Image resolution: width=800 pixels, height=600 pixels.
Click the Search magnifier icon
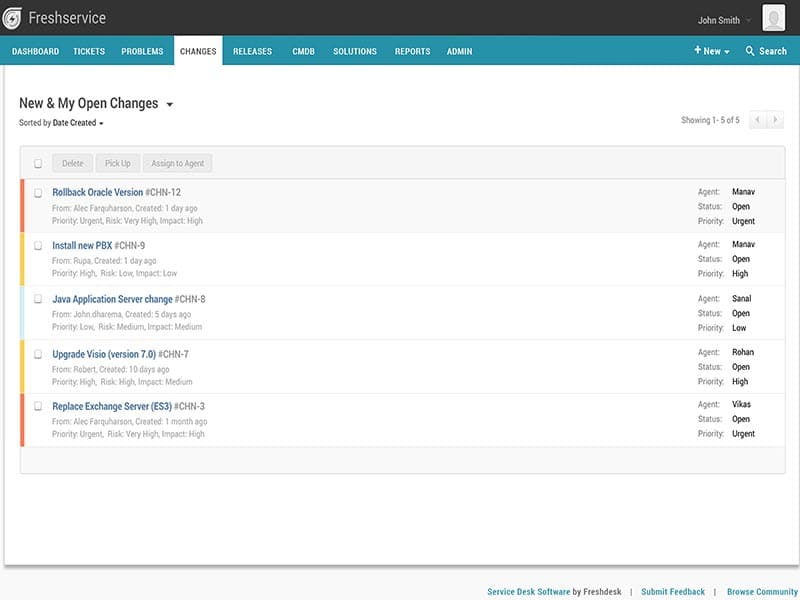tap(750, 51)
